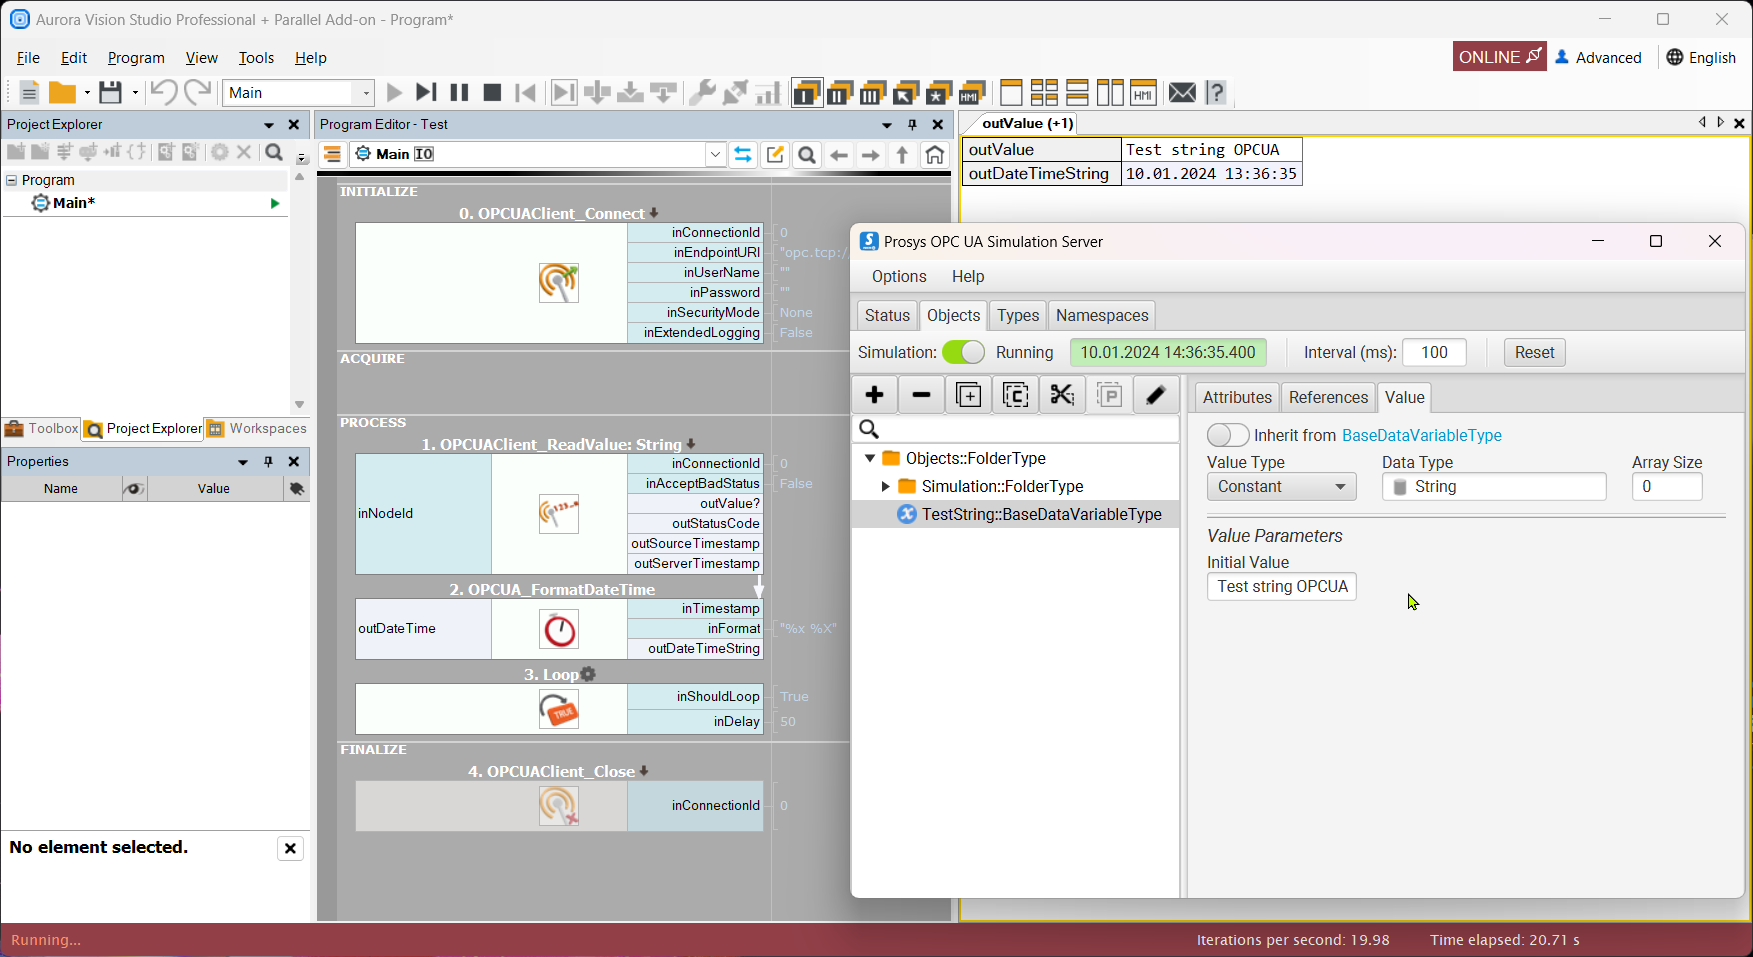Click the scissors cut node icon
This screenshot has width=1753, height=957.
pyautogui.click(x=1062, y=395)
